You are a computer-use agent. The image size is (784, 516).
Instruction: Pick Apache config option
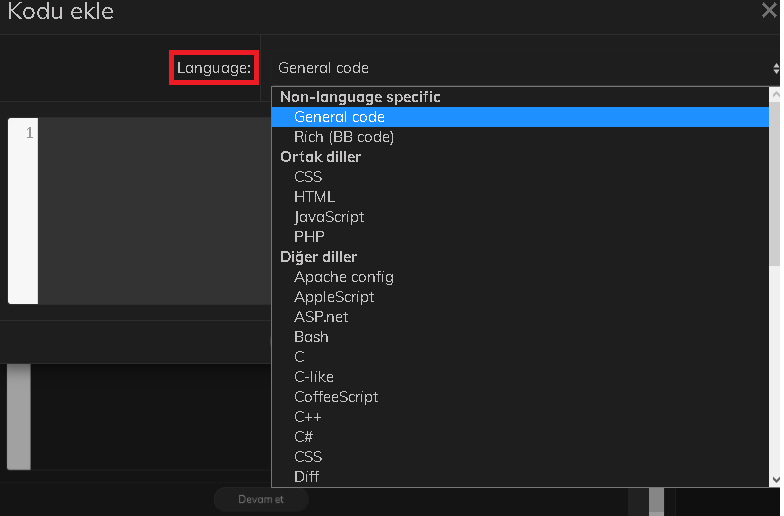pyautogui.click(x=343, y=277)
